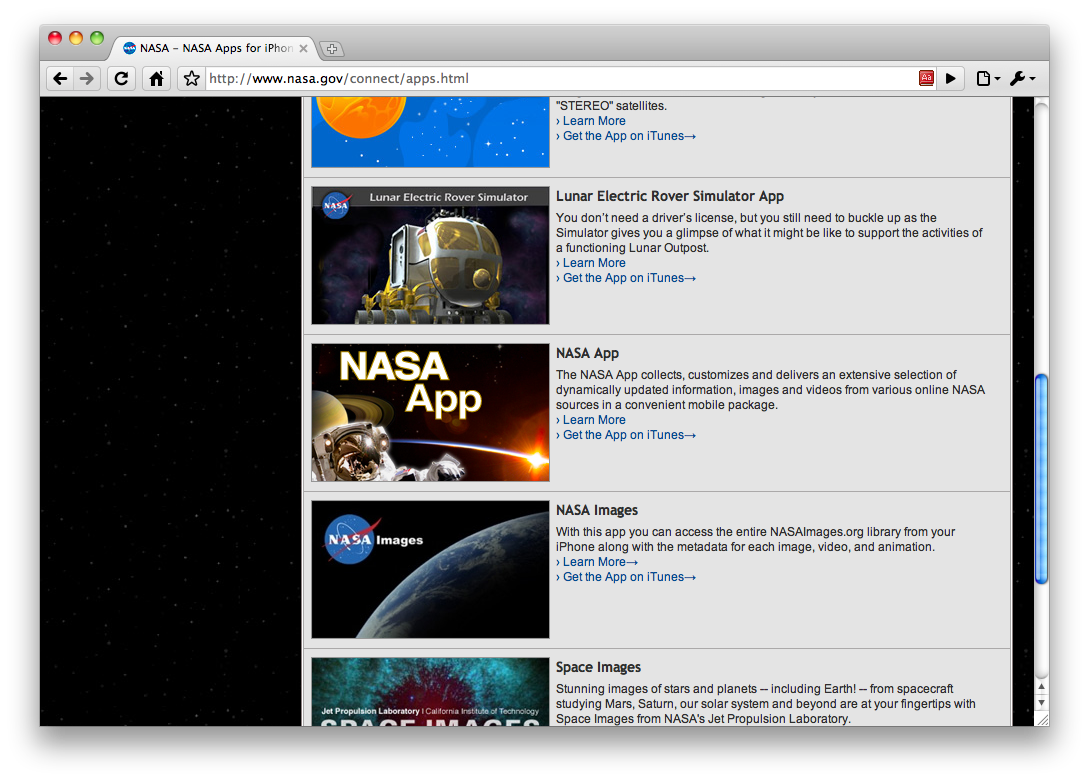Click the Go play arrow button

tap(951, 78)
